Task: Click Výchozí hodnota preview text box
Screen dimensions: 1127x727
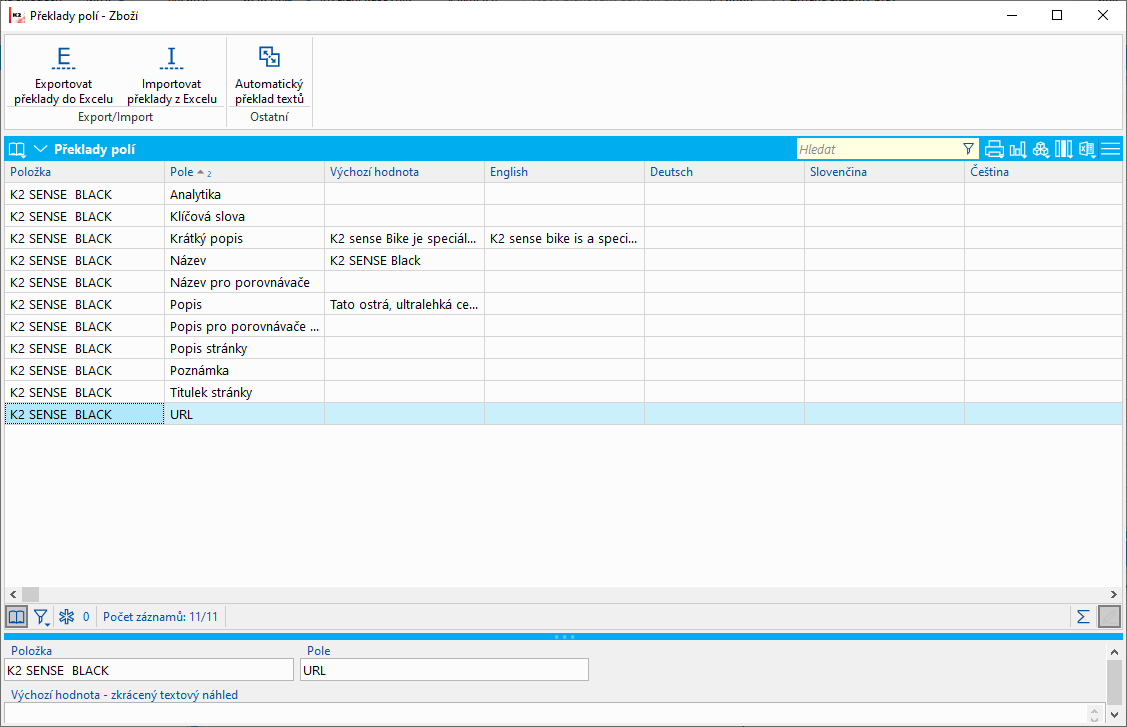Action: click(x=553, y=713)
